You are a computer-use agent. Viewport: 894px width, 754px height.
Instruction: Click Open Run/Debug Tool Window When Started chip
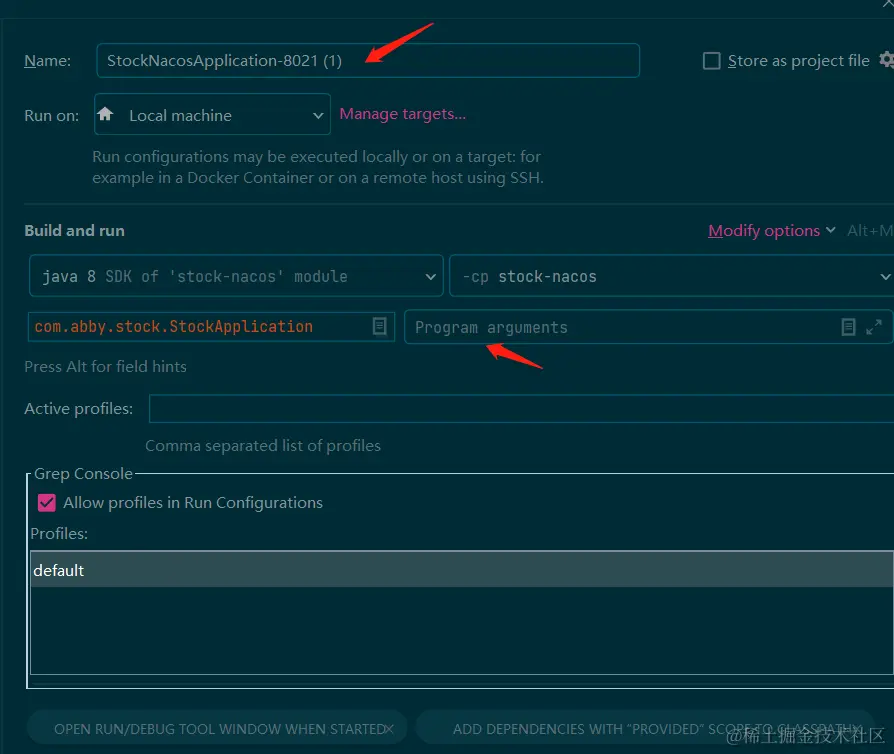[x=219, y=729]
